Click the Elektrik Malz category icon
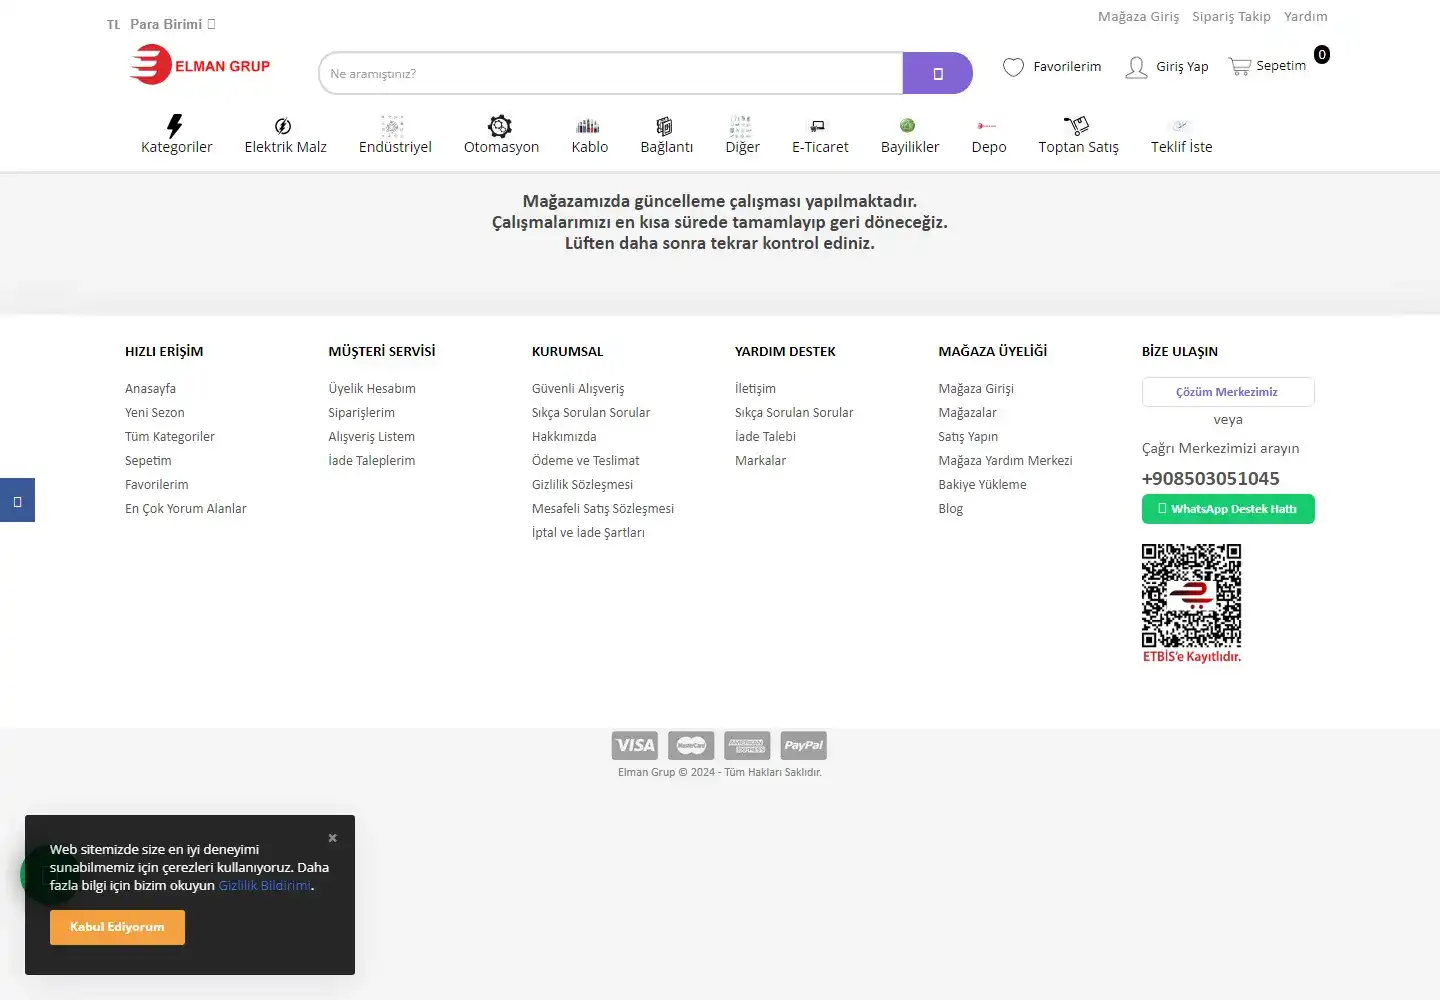The width and height of the screenshot is (1440, 1000). pos(283,126)
